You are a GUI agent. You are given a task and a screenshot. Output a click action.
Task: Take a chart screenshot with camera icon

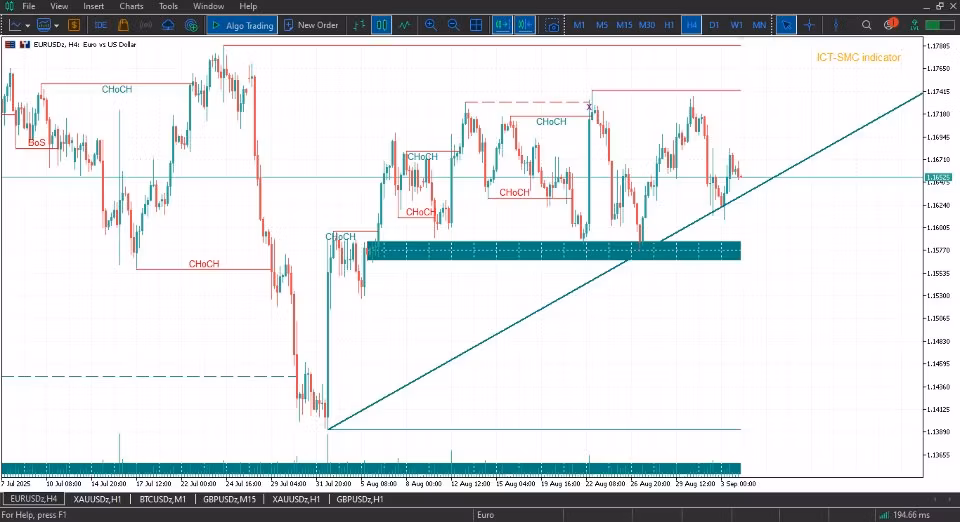[552, 25]
